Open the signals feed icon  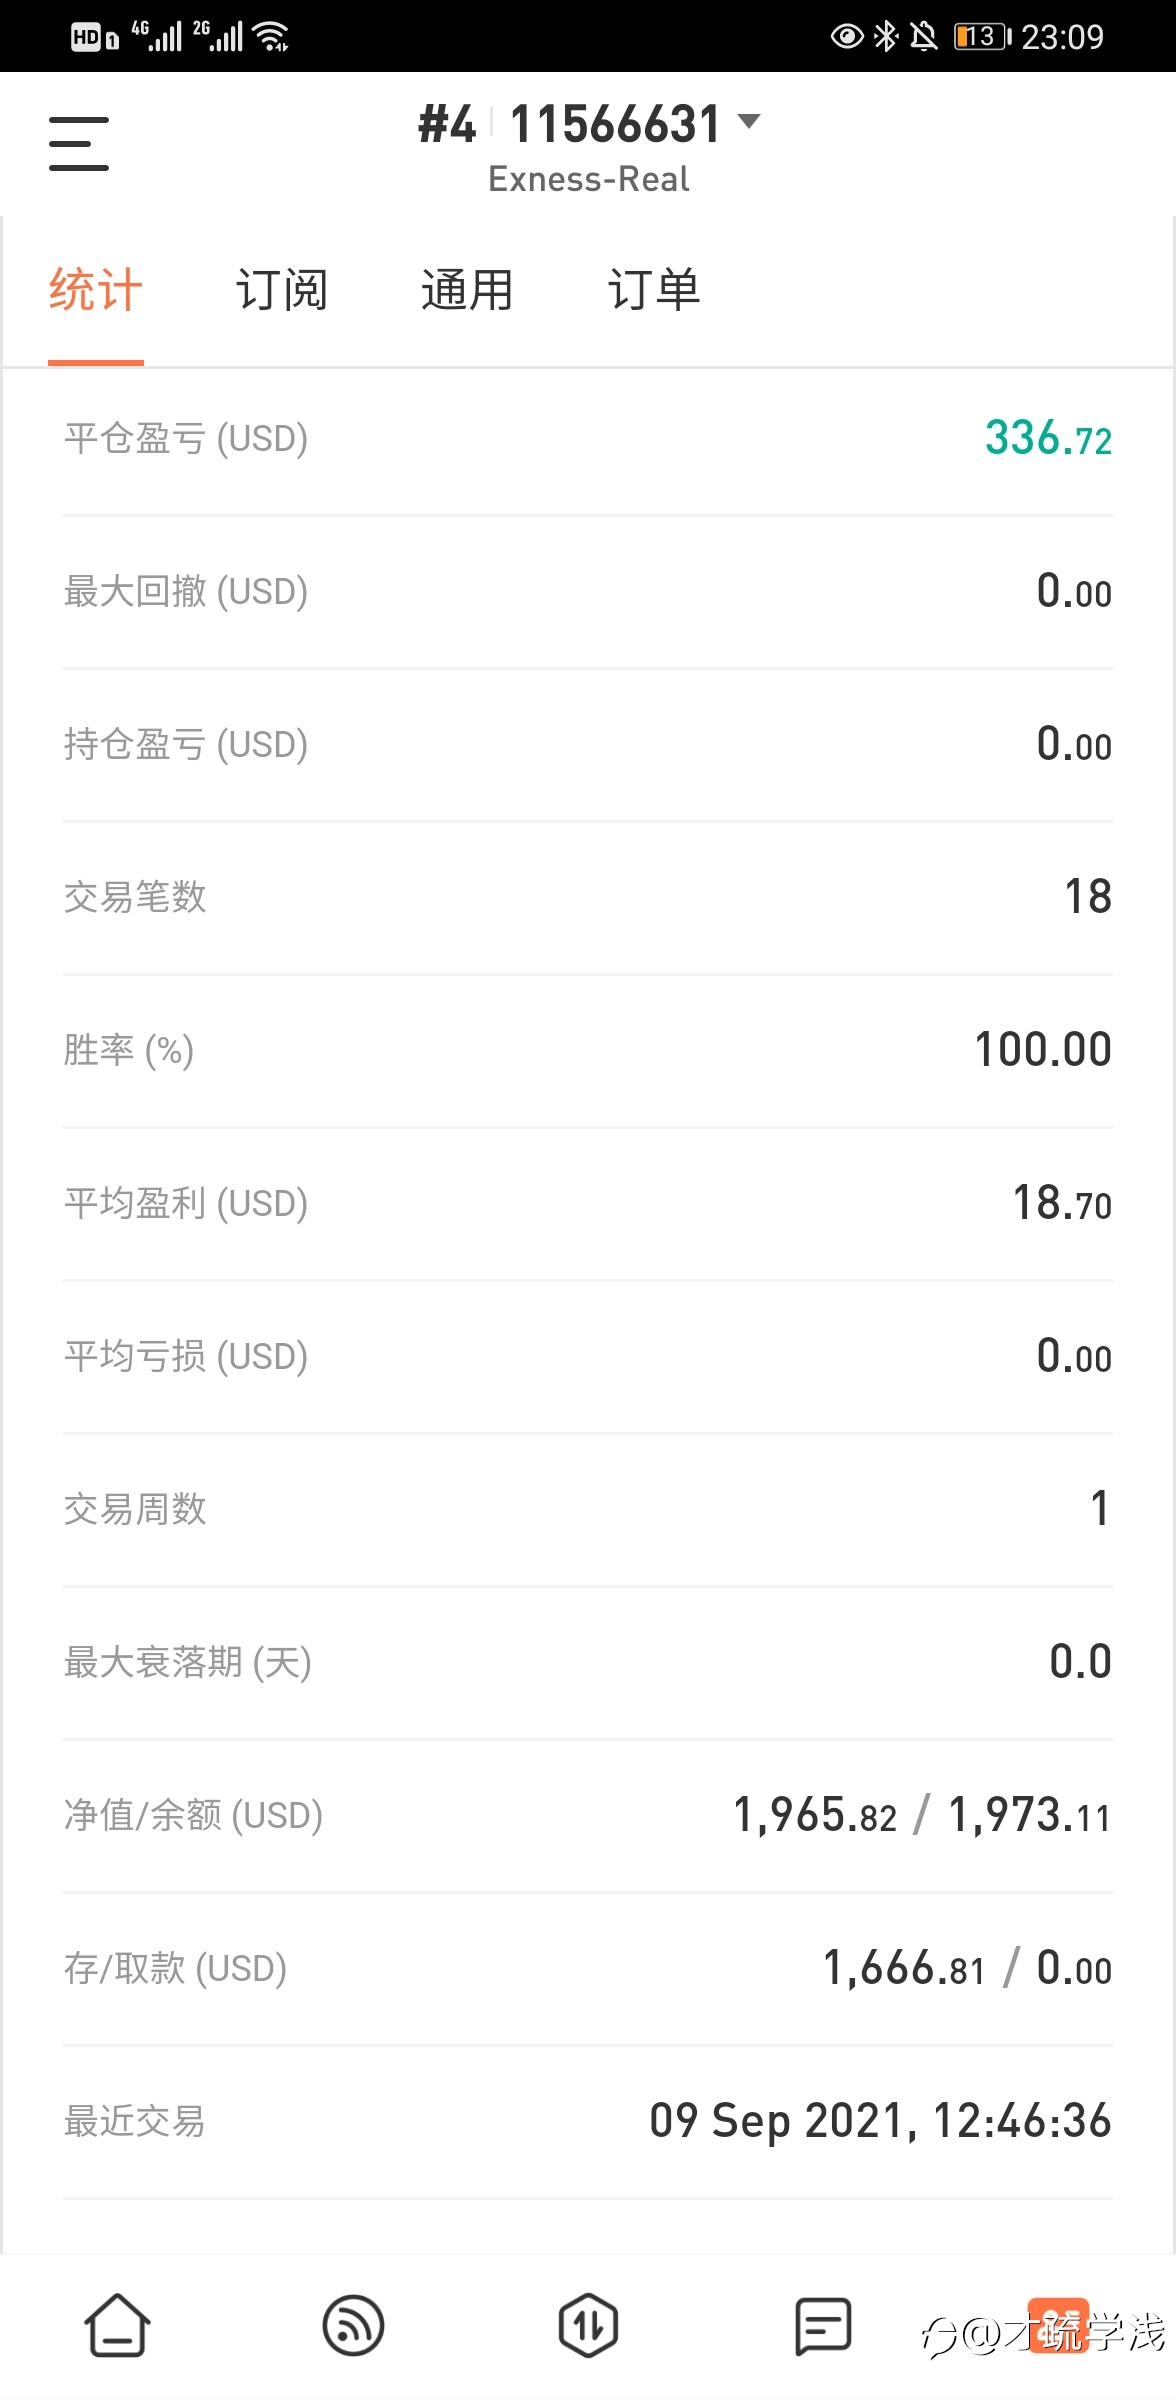[x=353, y=2325]
